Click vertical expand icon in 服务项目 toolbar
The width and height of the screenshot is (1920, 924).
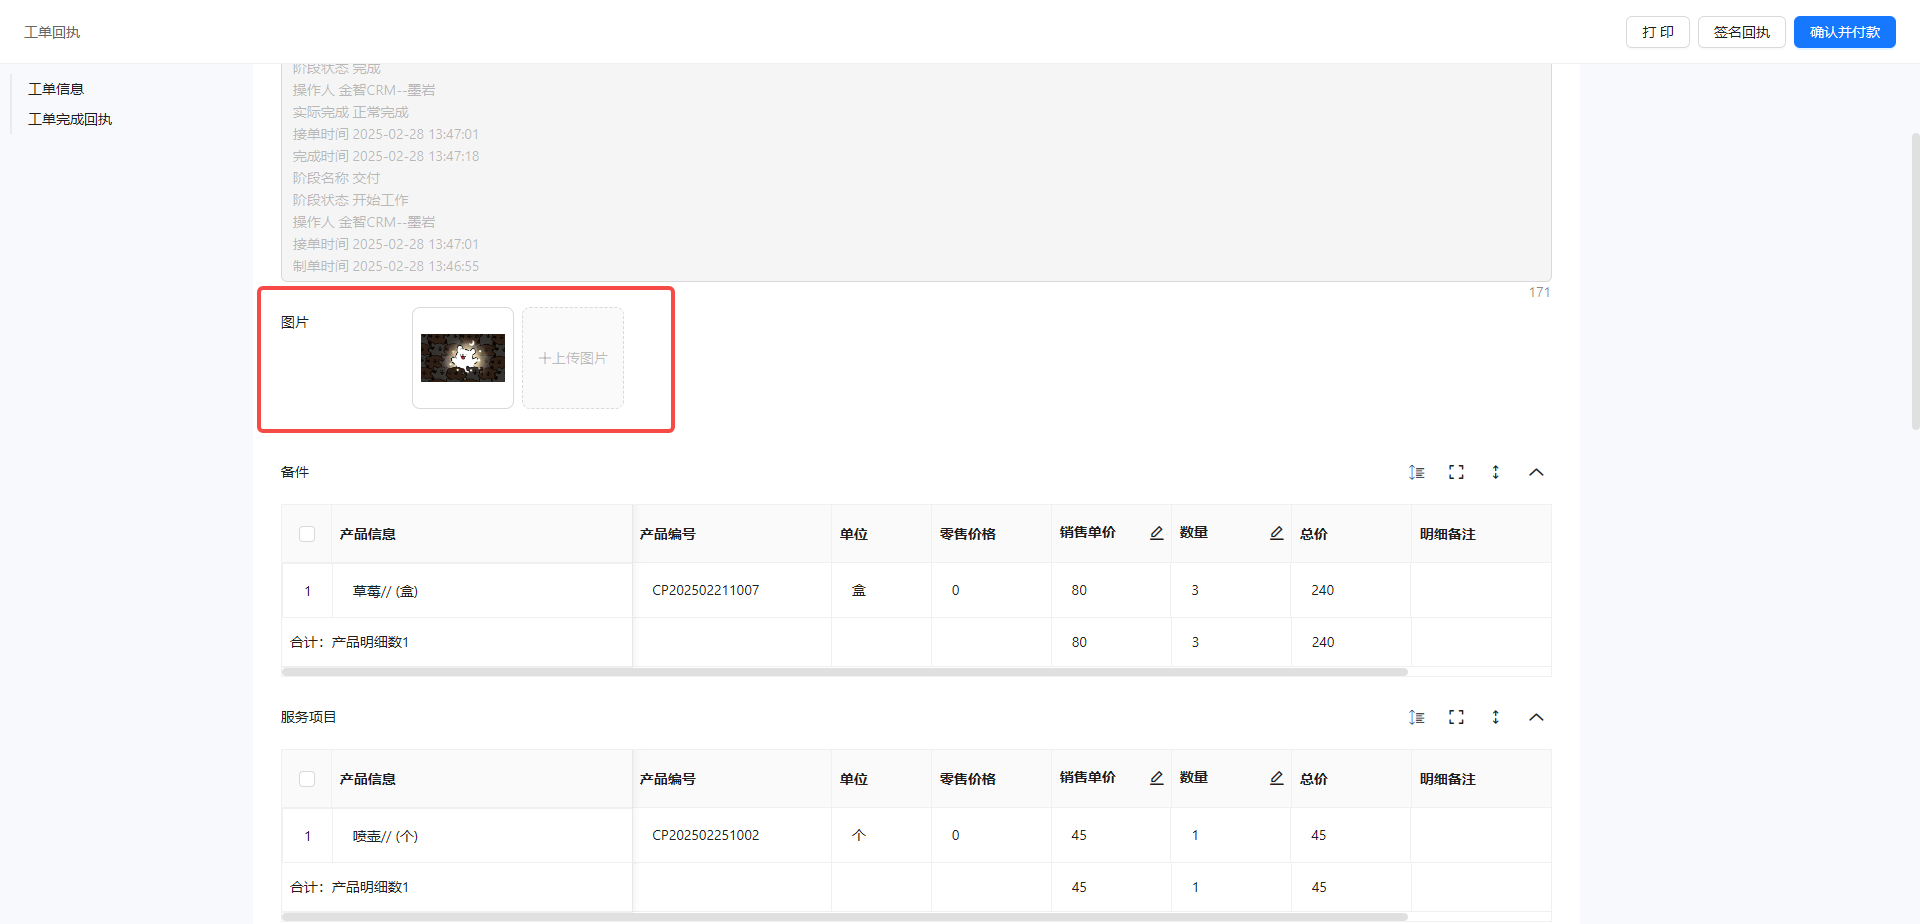(x=1496, y=717)
